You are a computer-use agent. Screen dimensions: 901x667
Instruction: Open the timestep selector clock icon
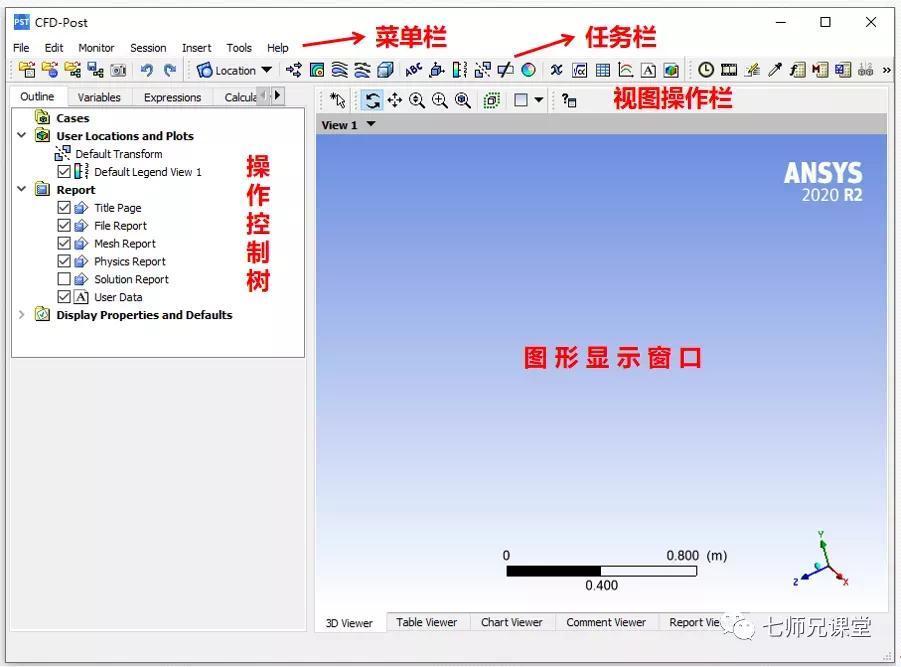point(706,70)
